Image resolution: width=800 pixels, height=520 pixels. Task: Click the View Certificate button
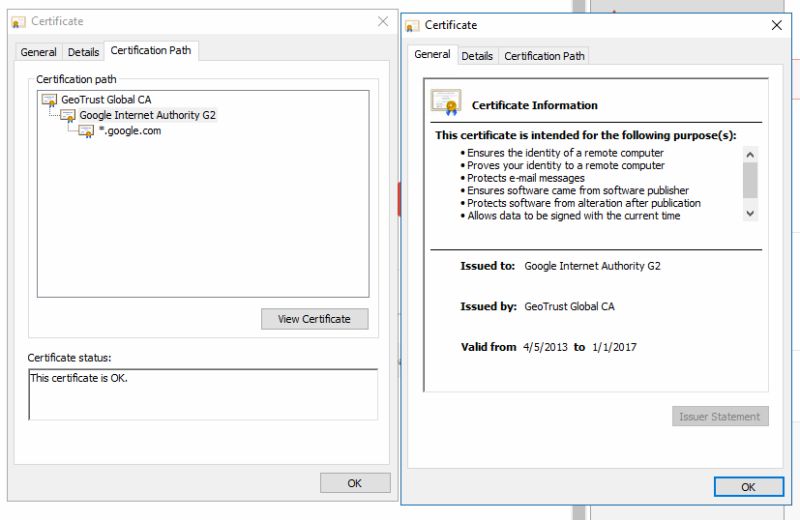pyautogui.click(x=314, y=319)
